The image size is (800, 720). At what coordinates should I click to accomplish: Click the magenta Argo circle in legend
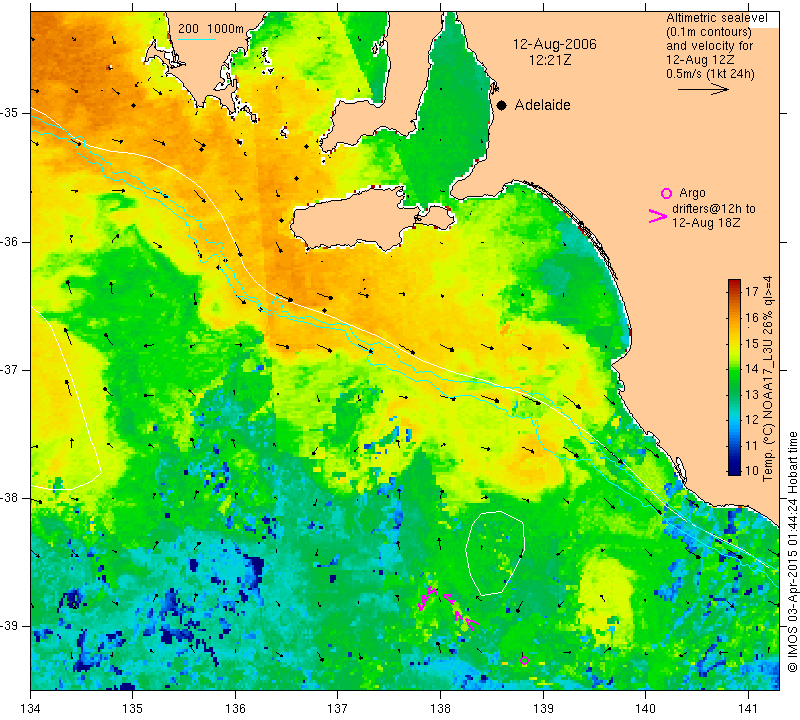666,193
